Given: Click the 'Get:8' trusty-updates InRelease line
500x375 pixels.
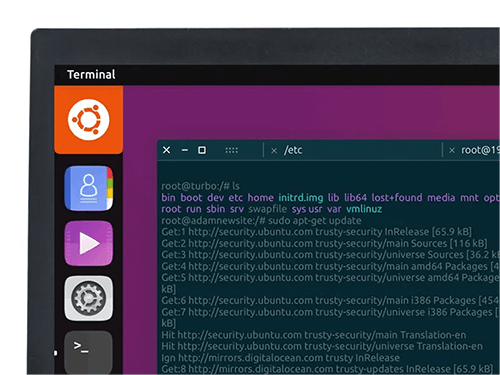Looking at the screenshot, I should pyautogui.click(x=327, y=369).
